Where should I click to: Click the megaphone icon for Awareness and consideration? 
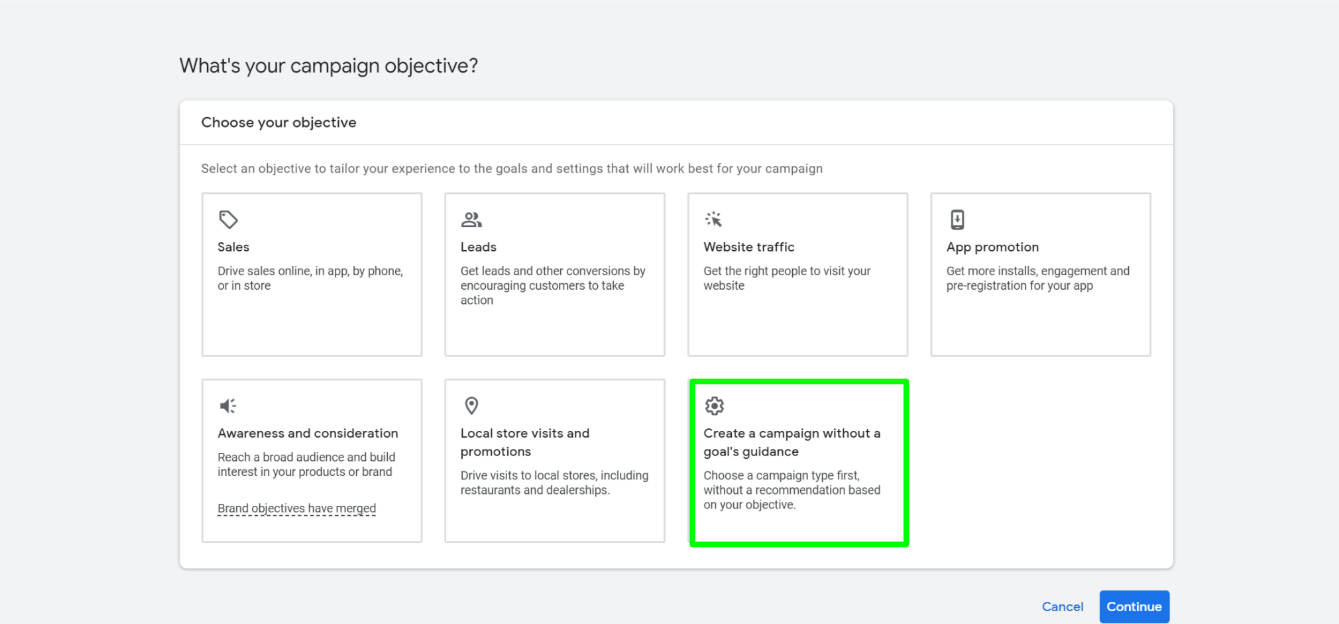(228, 406)
